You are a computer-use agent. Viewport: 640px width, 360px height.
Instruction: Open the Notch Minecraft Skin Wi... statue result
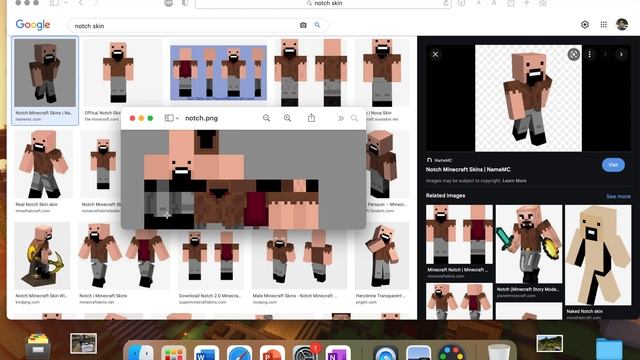pos(42,256)
